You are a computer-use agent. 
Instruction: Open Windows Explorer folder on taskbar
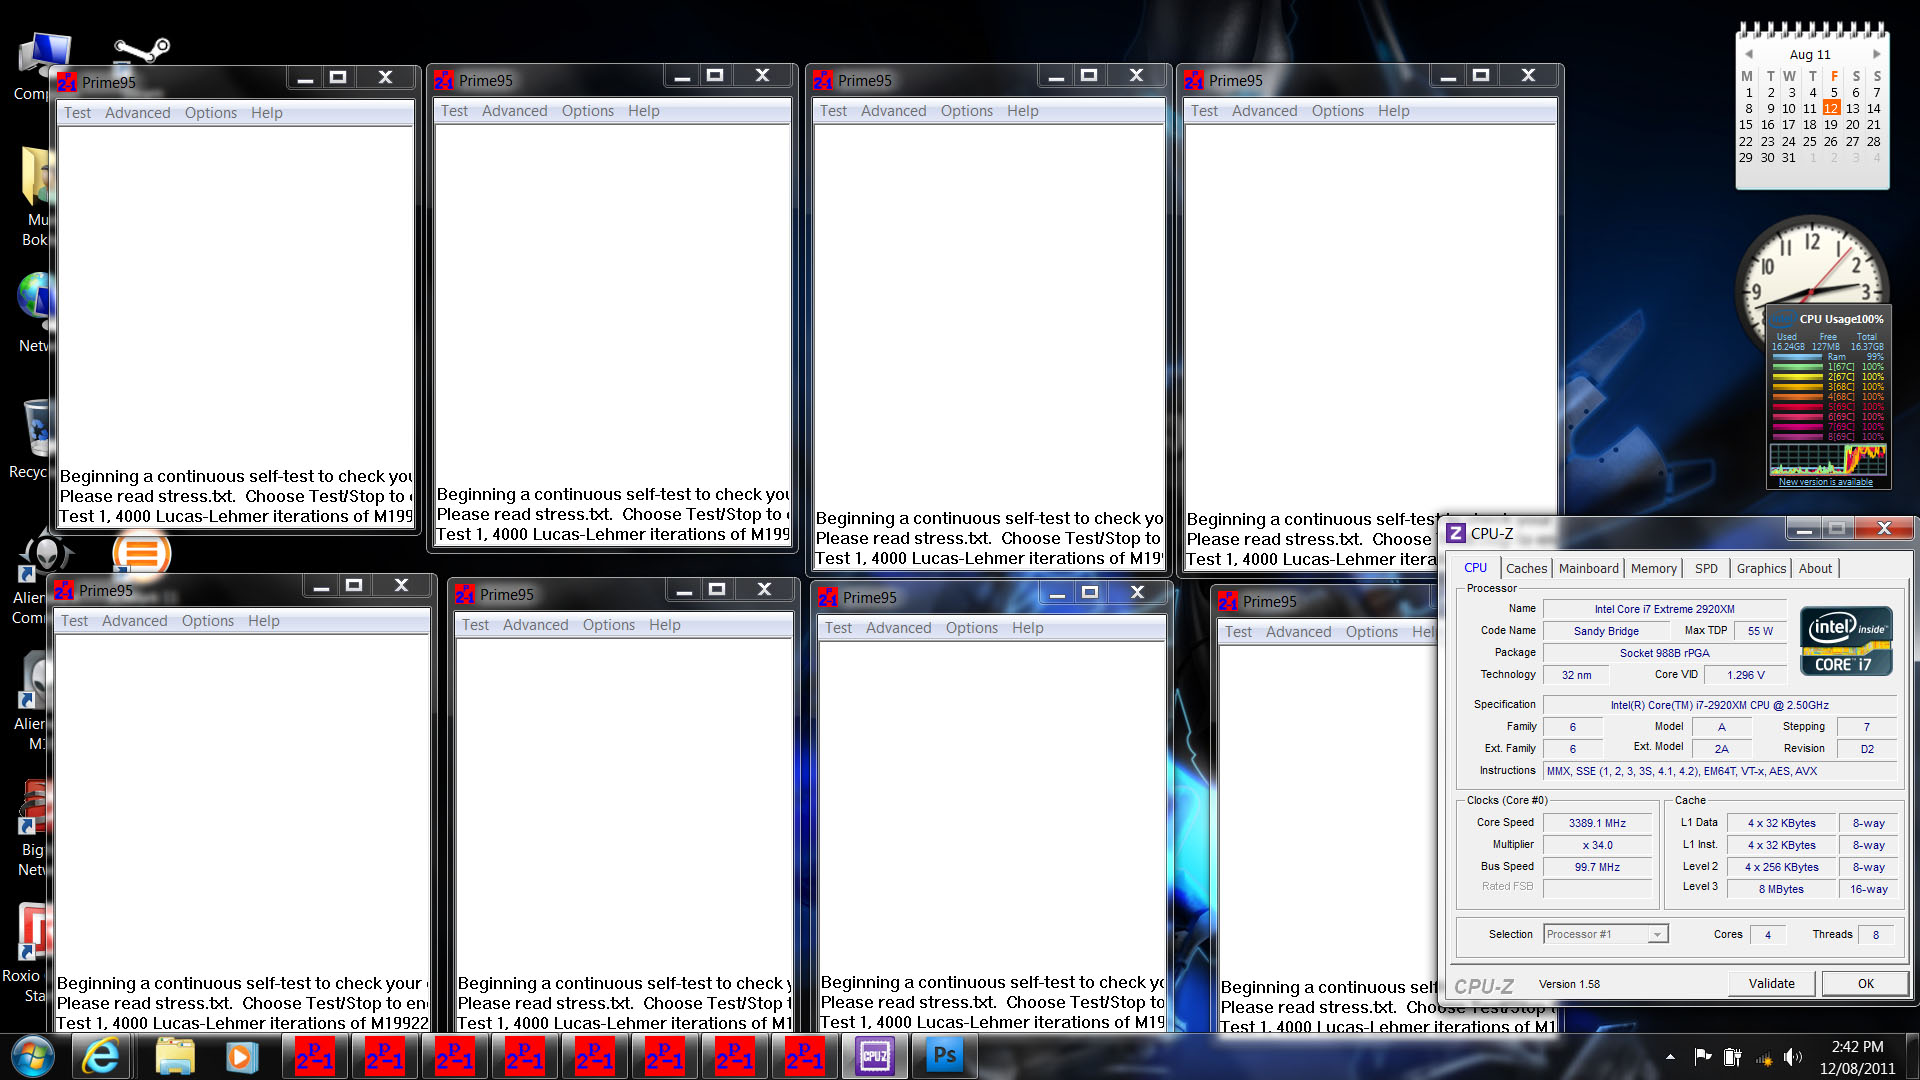tap(174, 1056)
